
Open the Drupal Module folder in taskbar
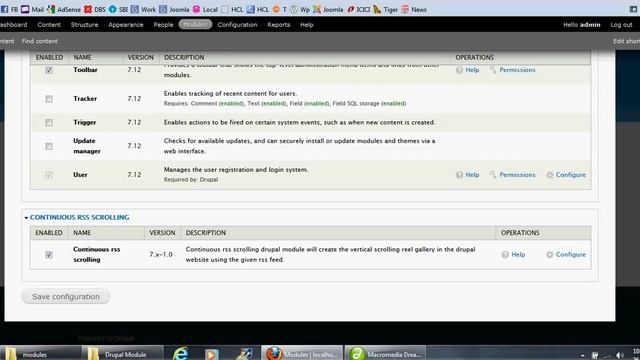(122, 354)
